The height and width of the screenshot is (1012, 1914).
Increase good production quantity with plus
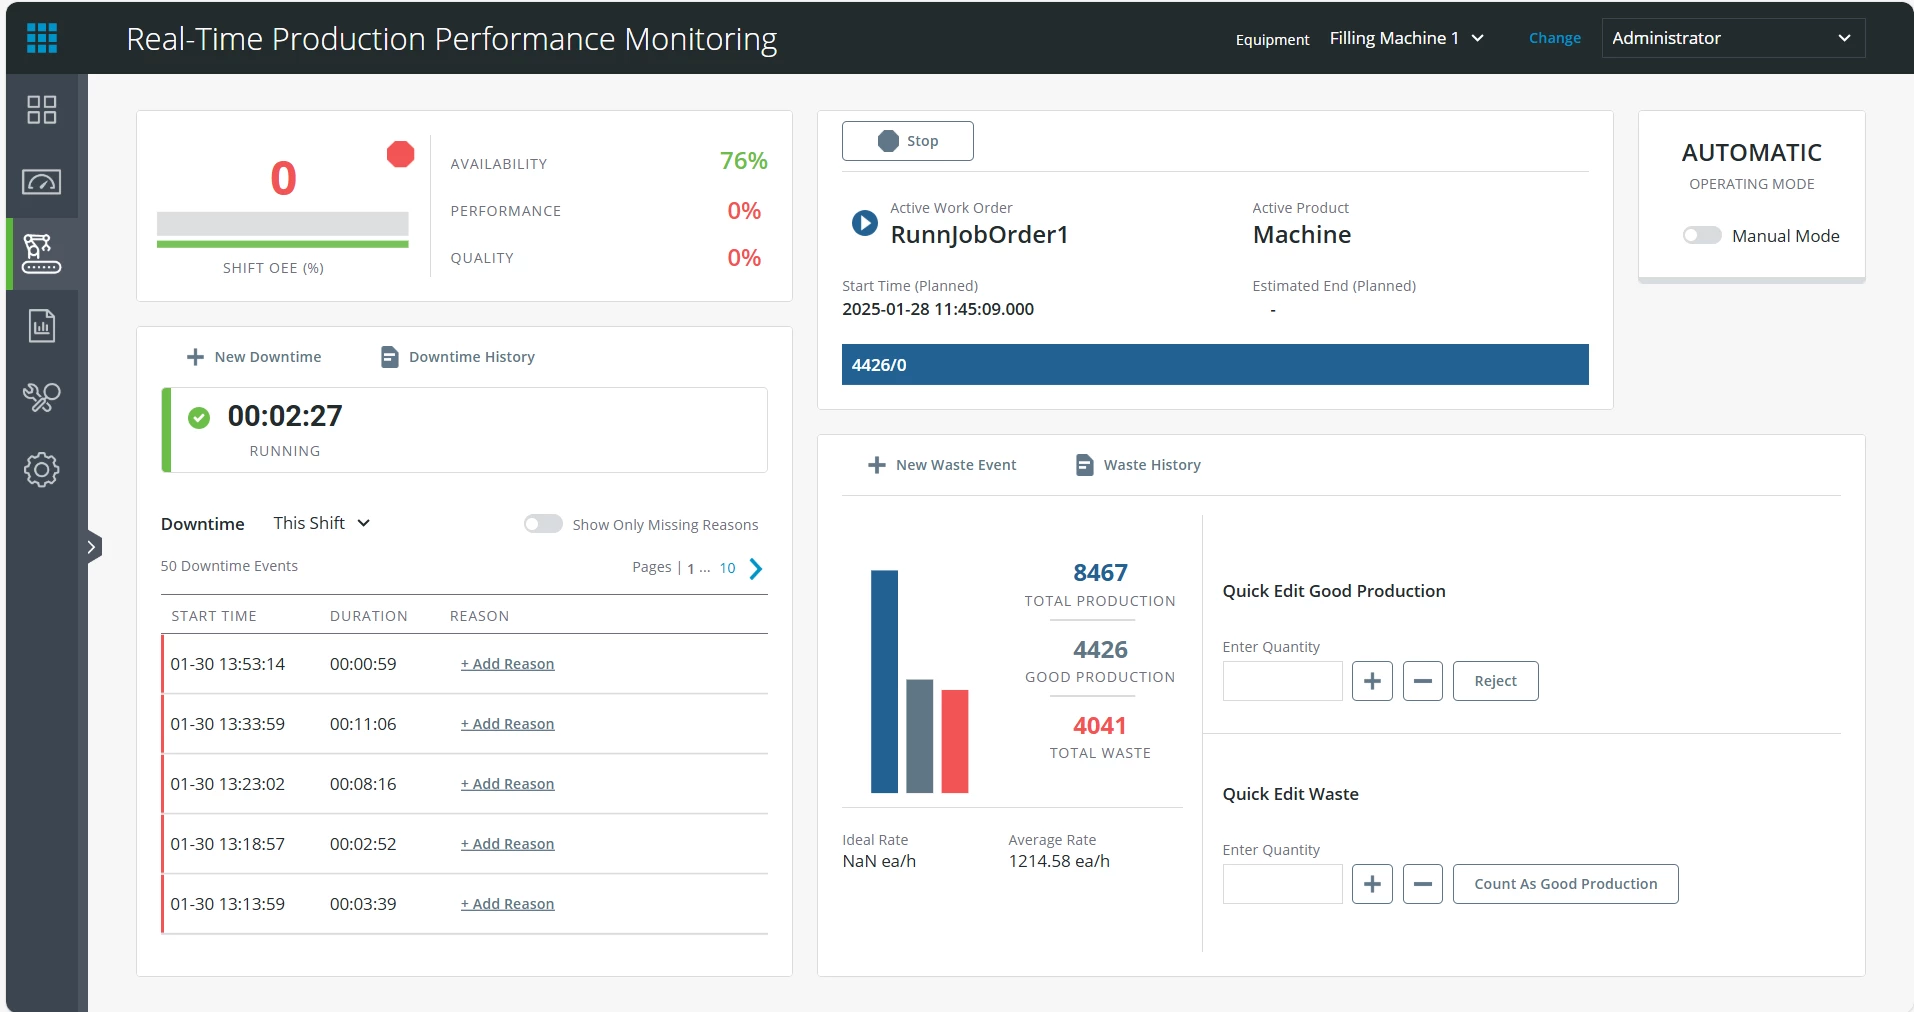(1372, 681)
